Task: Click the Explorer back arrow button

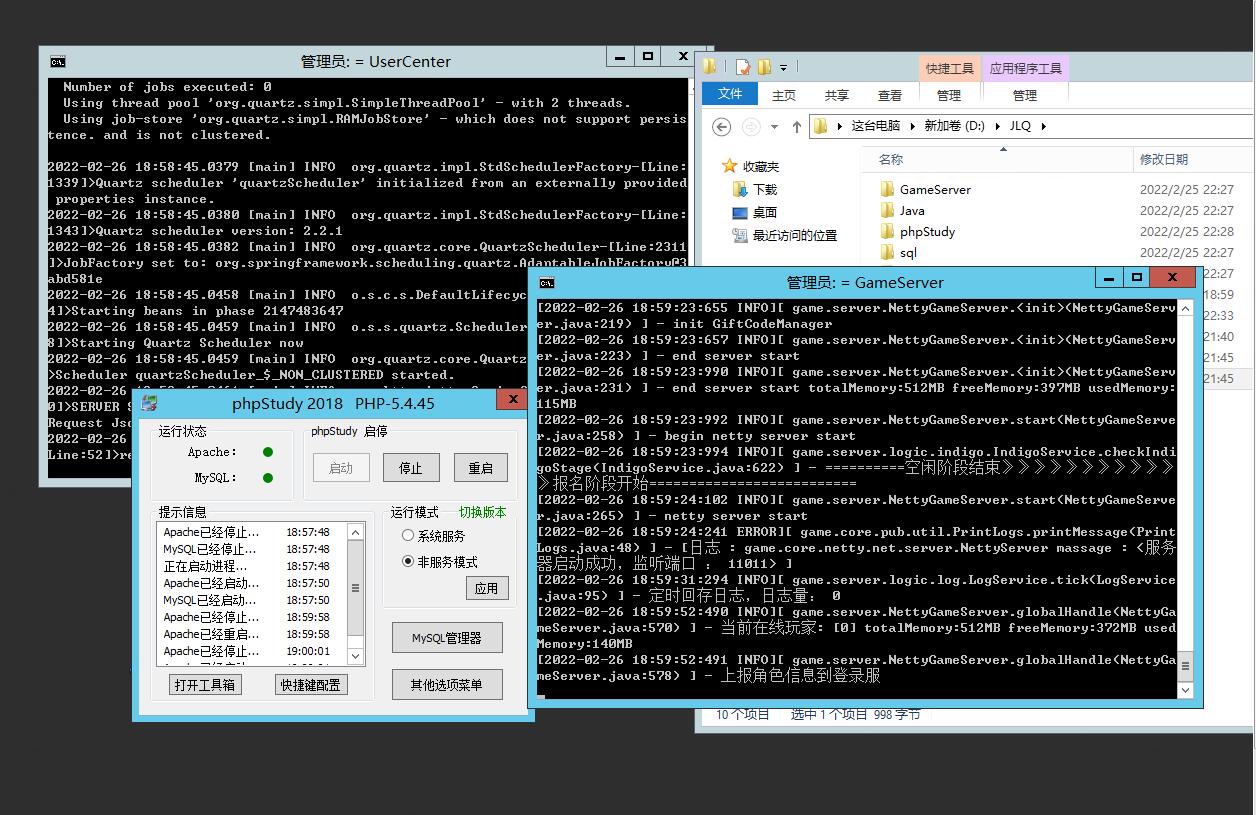Action: tap(722, 126)
